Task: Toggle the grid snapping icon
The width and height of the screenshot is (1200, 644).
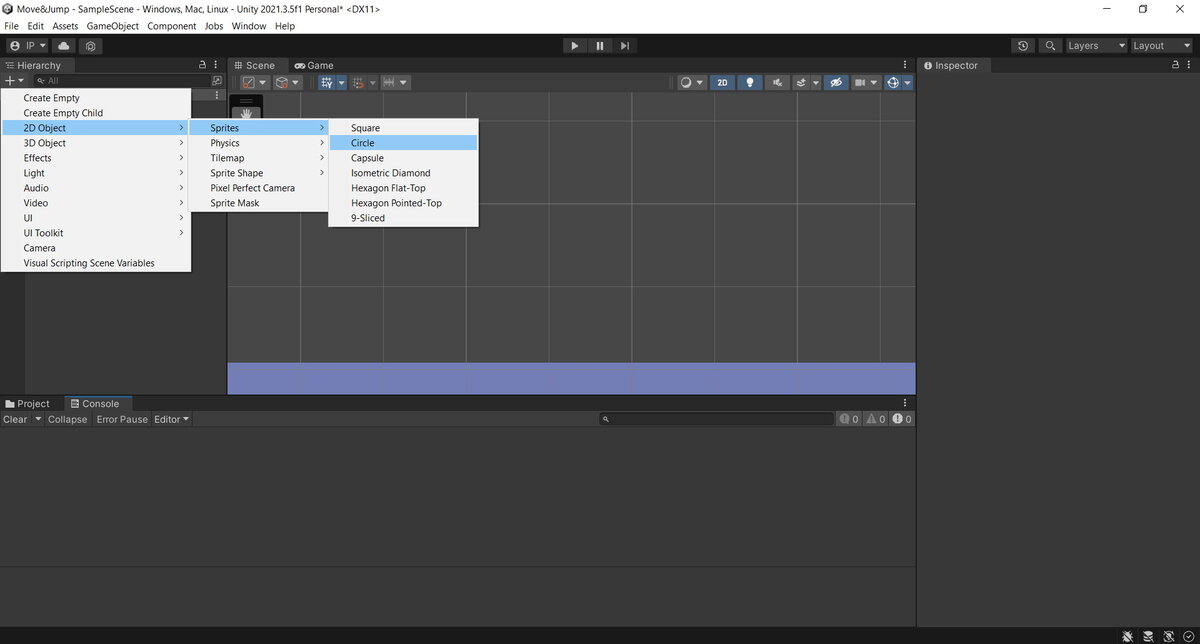Action: pos(327,83)
